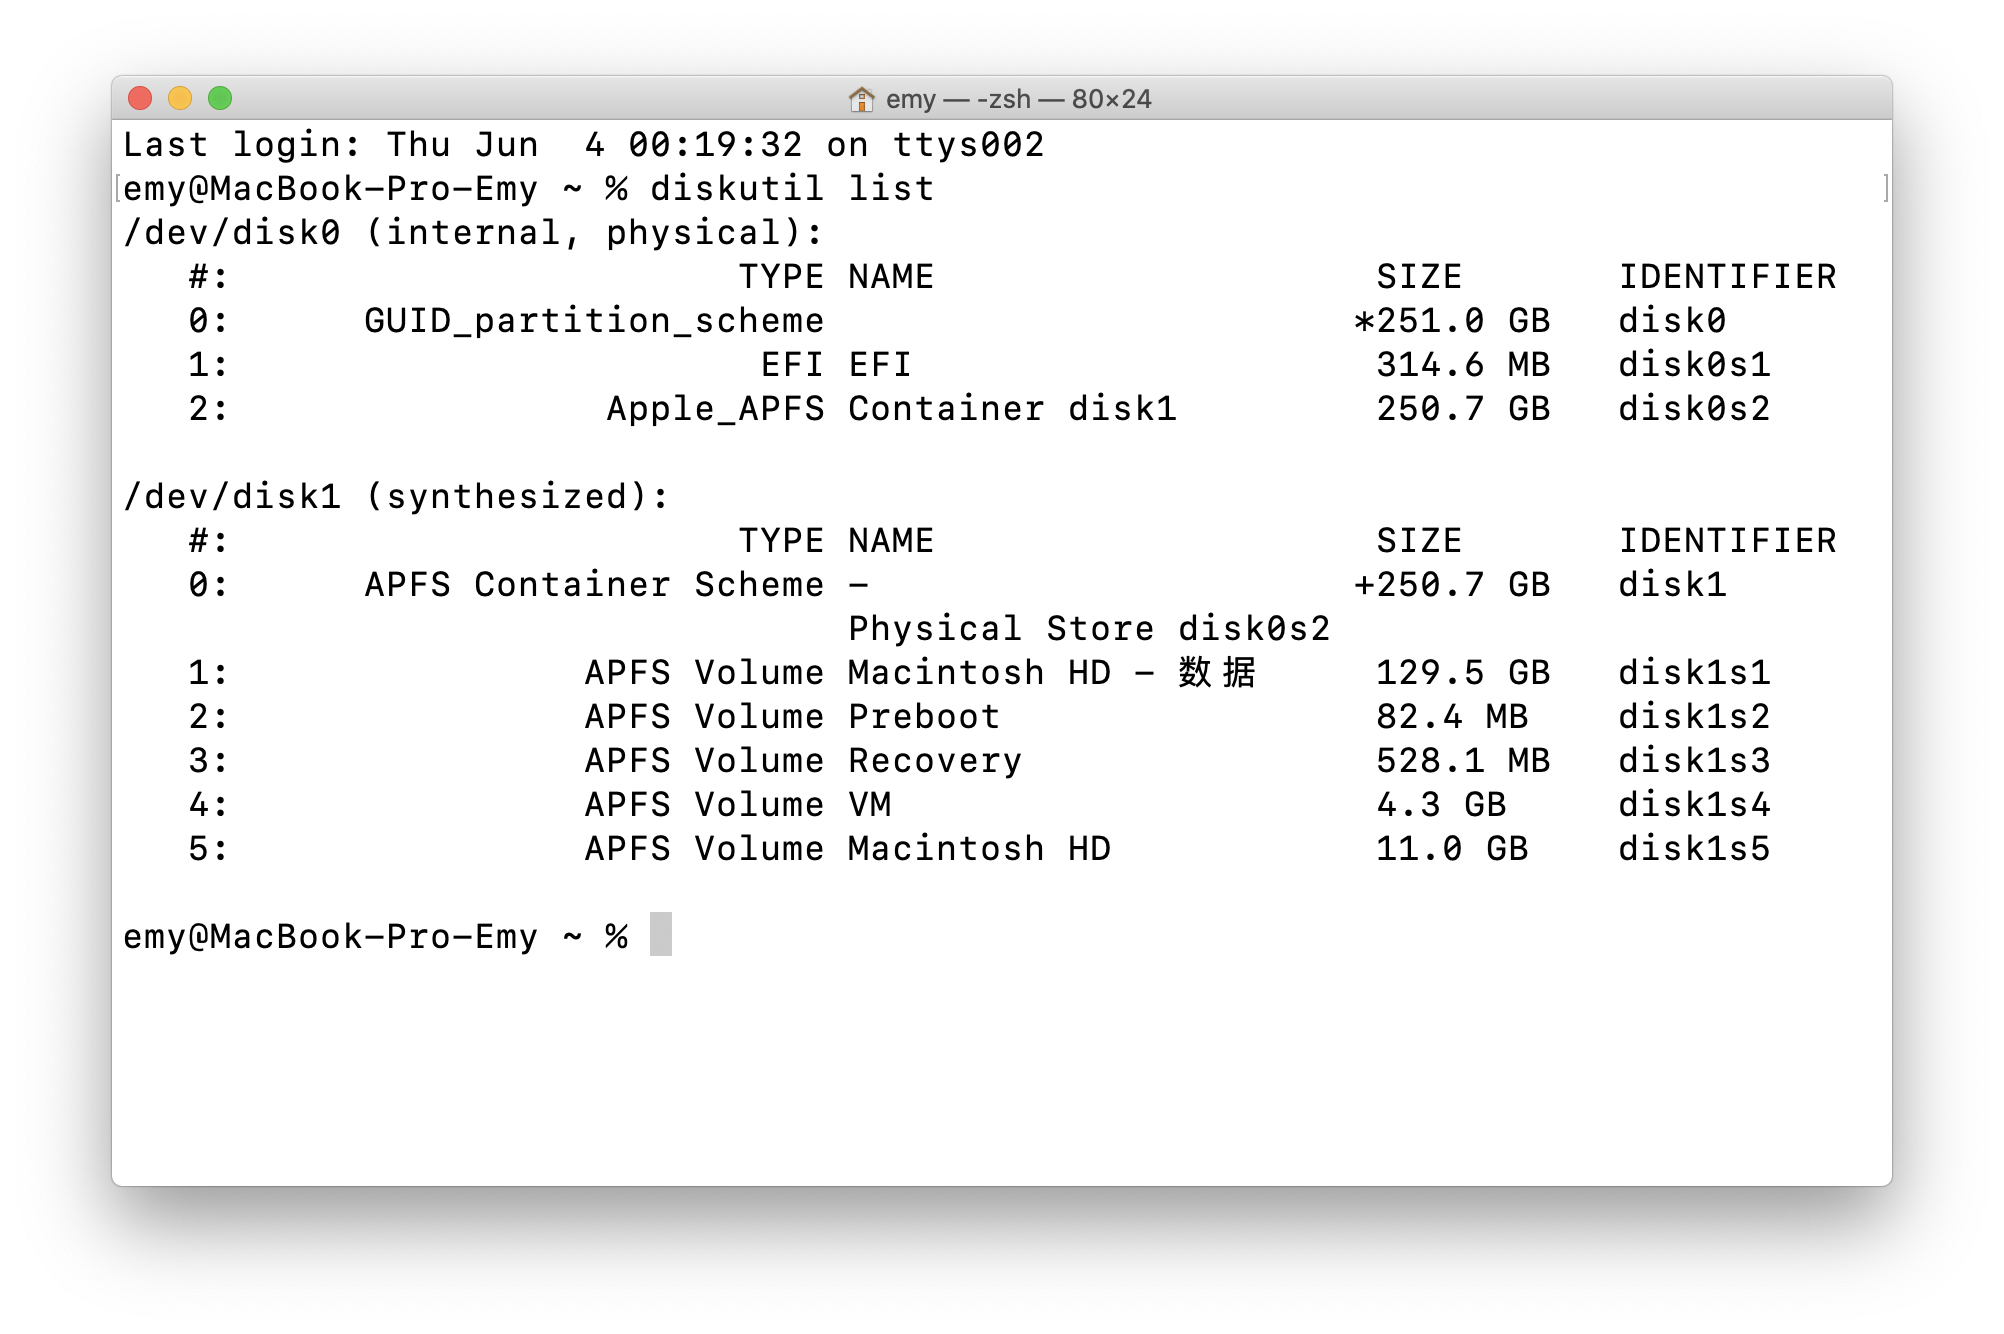2004x1334 pixels.
Task: Click the blinking cursor block at prompt
Action: [660, 934]
